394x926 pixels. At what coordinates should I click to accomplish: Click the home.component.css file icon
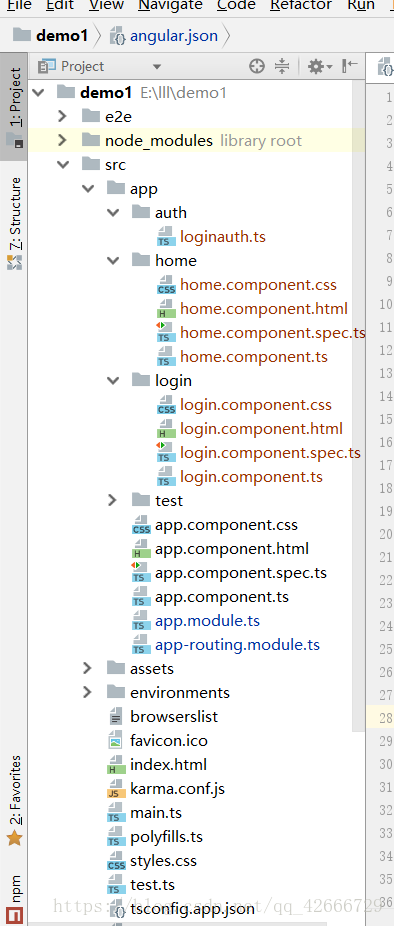[x=166, y=285]
